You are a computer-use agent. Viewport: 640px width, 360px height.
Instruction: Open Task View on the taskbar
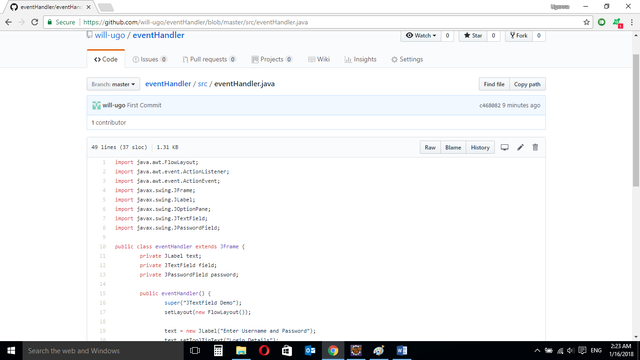(195, 351)
